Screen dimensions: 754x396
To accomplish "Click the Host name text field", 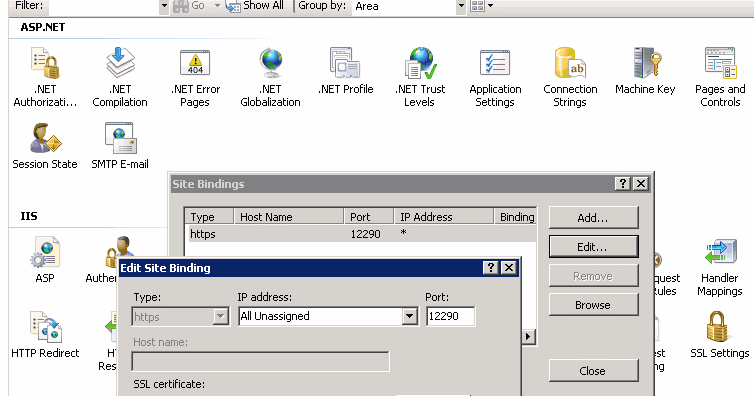I will [x=260, y=361].
